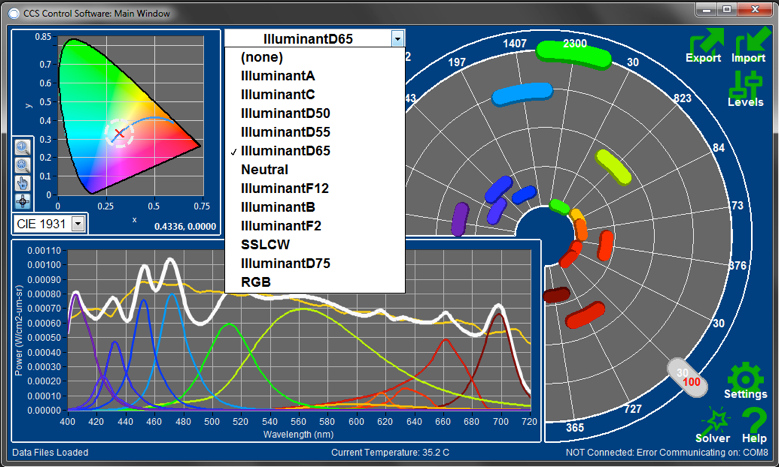Pick the Neutral illuminant option
The height and width of the screenshot is (467, 779).
(265, 169)
